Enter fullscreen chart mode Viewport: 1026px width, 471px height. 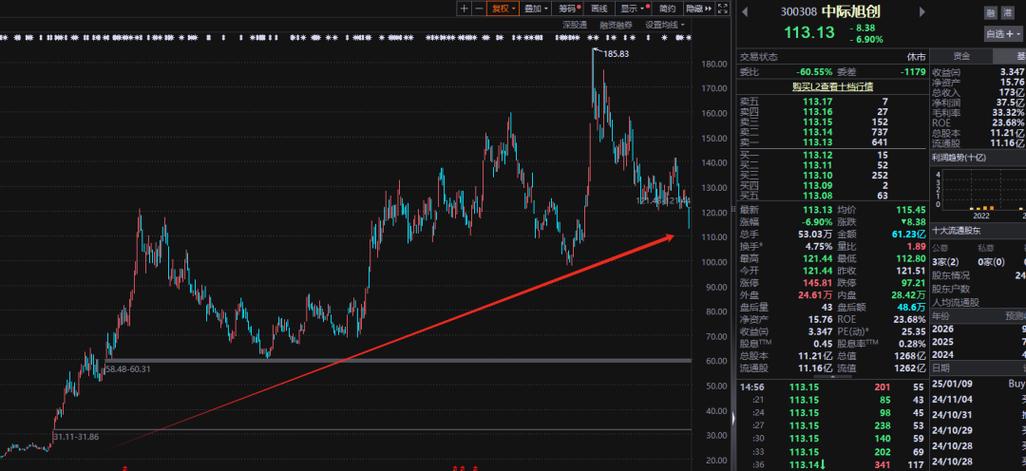coord(722,9)
